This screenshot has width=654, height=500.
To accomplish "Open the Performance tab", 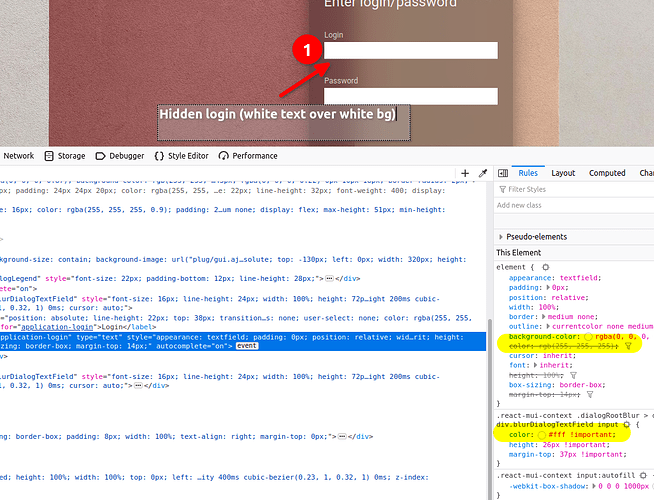I will coord(248,156).
